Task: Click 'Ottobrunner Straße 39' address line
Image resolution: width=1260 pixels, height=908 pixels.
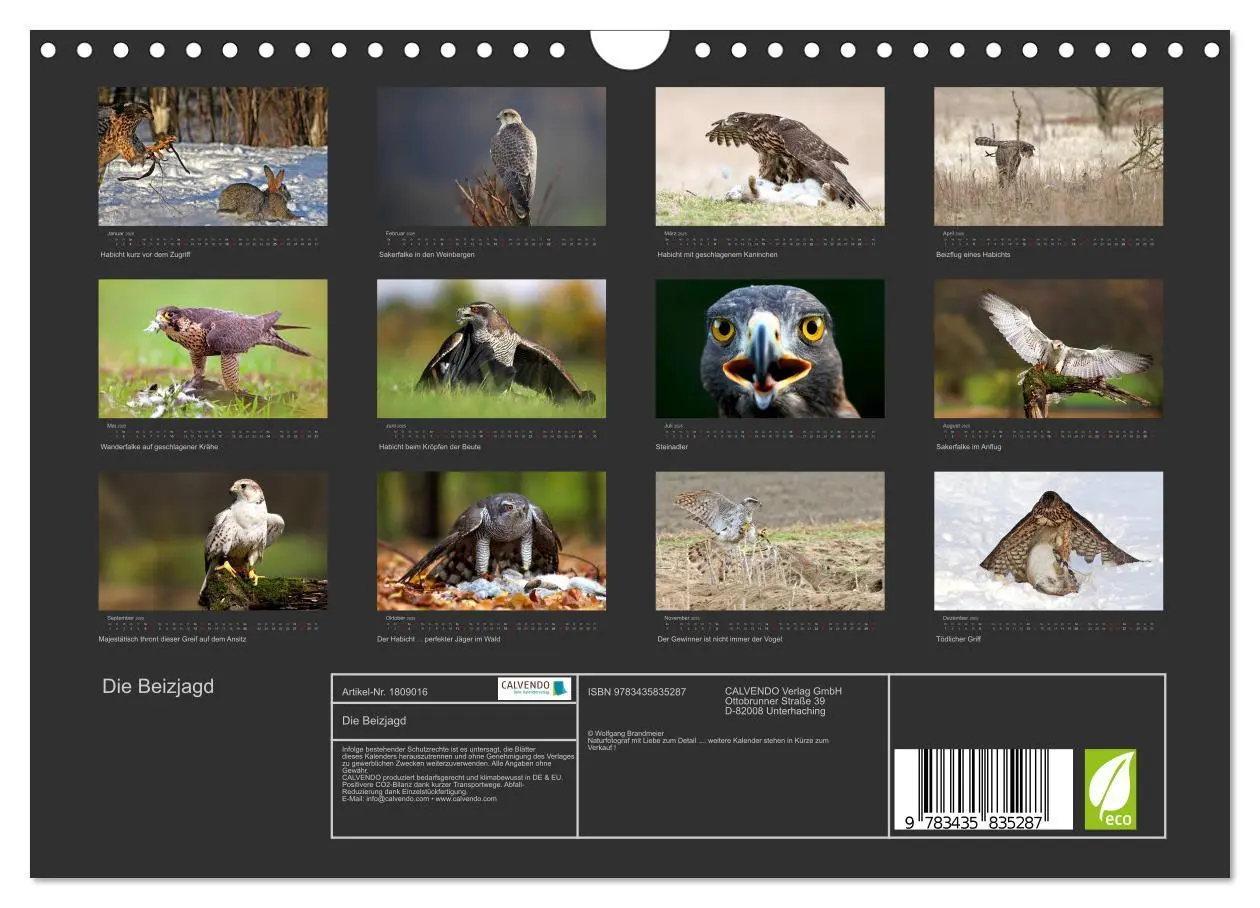Action: tap(775, 701)
